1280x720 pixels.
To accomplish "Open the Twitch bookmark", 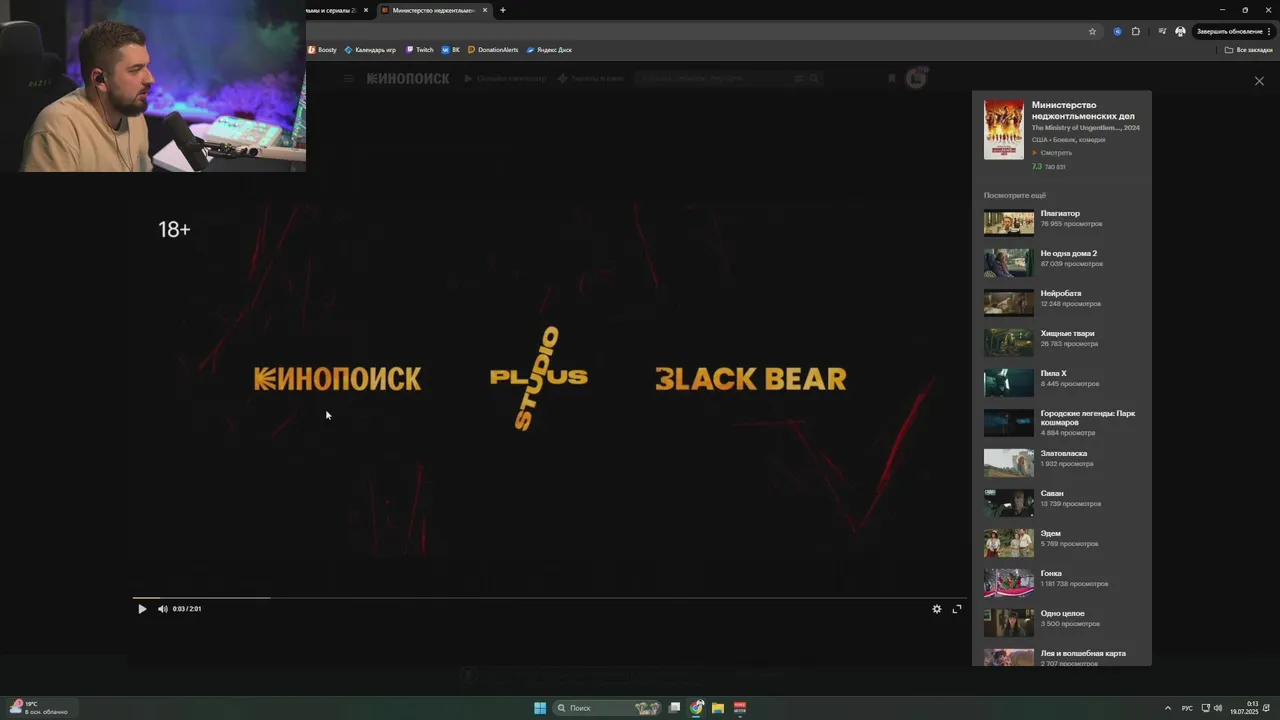I will click(x=420, y=49).
